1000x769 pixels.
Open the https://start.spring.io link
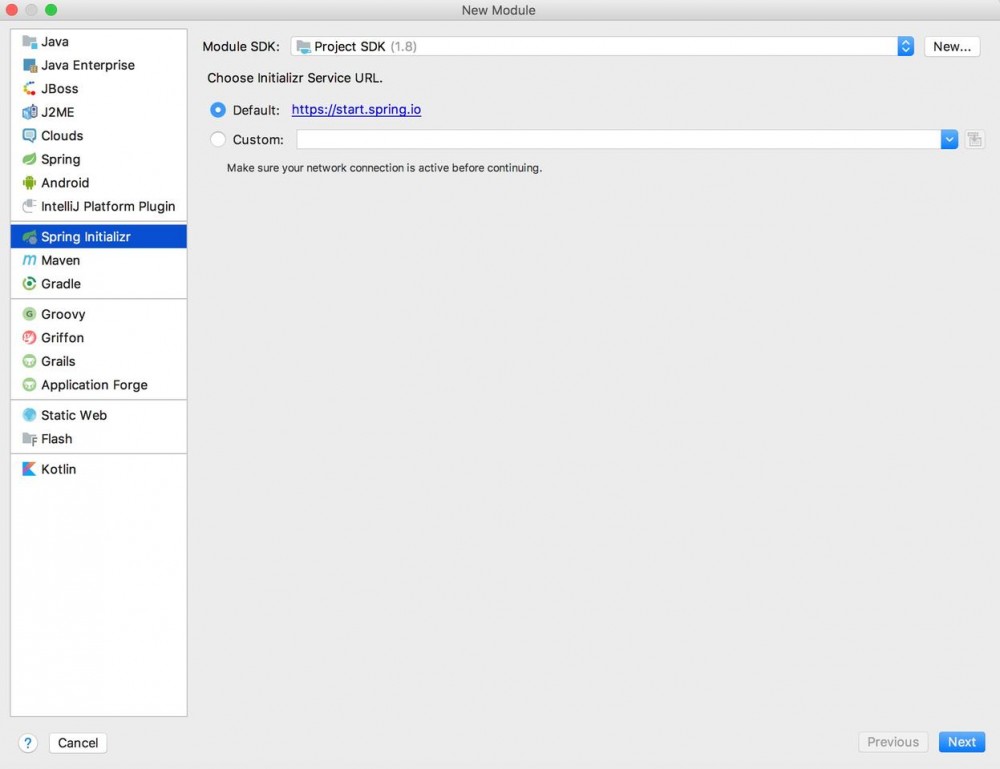356,110
